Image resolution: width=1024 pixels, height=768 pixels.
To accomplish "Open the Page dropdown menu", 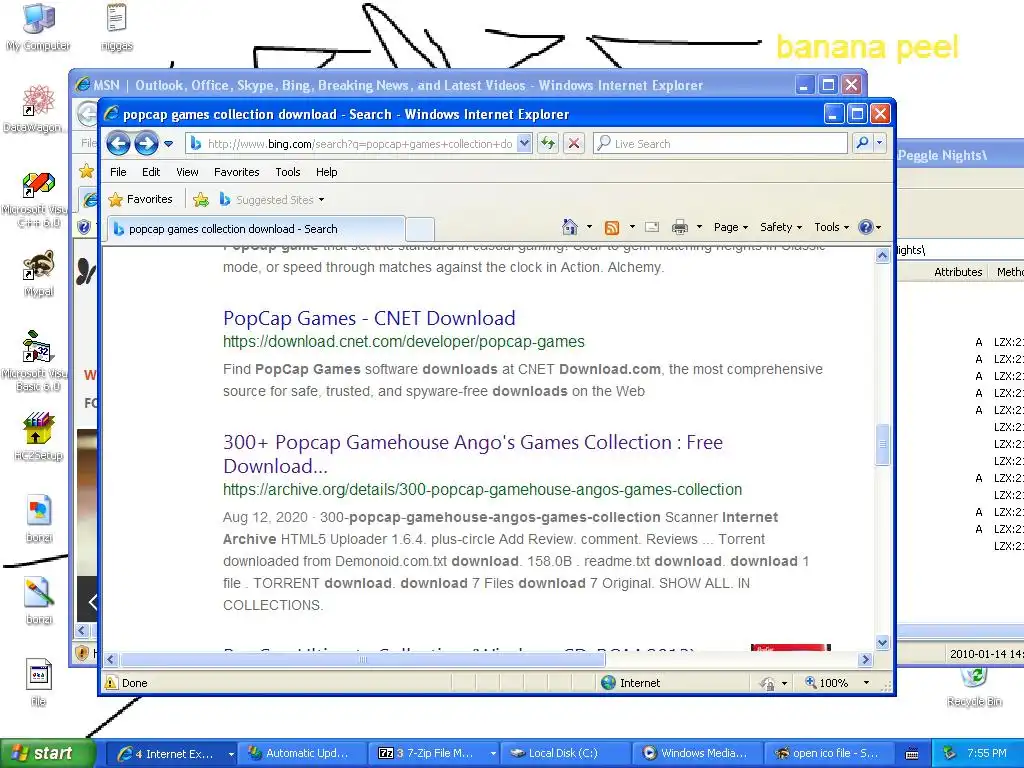I will click(730, 227).
